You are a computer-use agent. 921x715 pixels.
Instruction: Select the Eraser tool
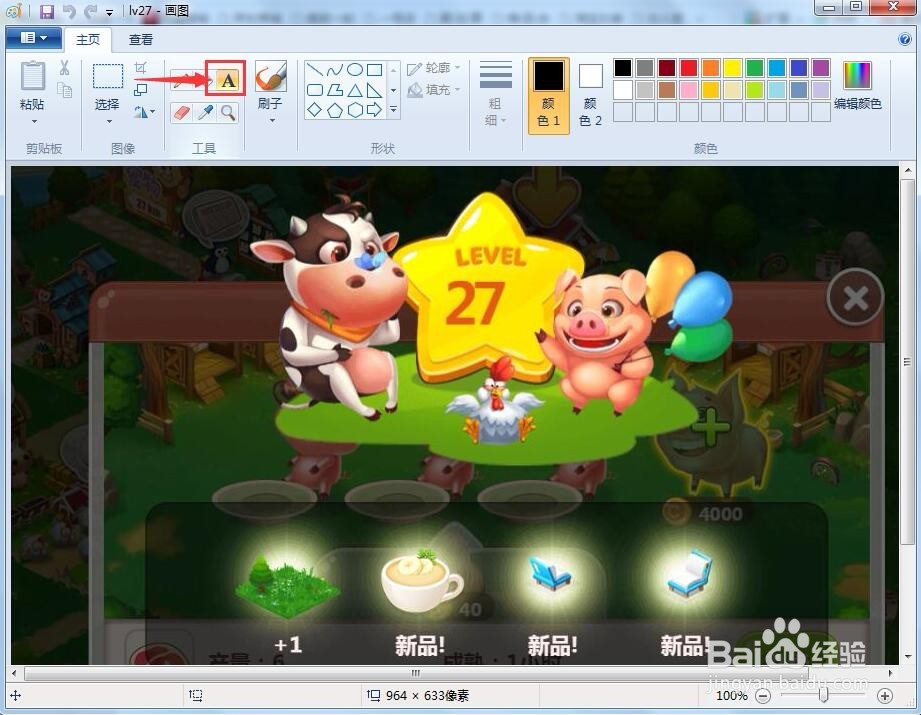[x=182, y=112]
